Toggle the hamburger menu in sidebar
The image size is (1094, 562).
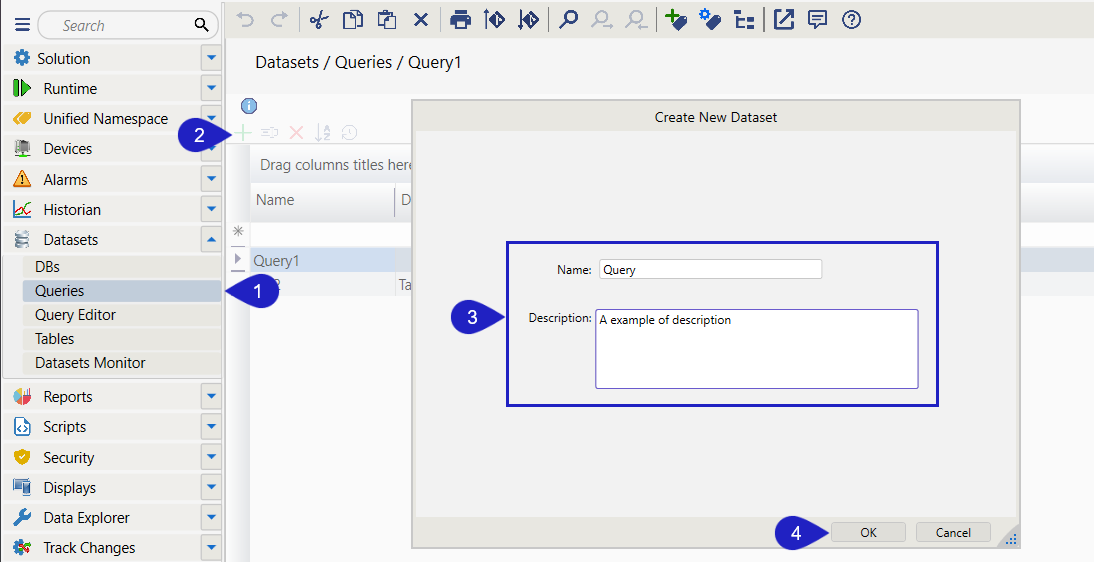tap(22, 26)
